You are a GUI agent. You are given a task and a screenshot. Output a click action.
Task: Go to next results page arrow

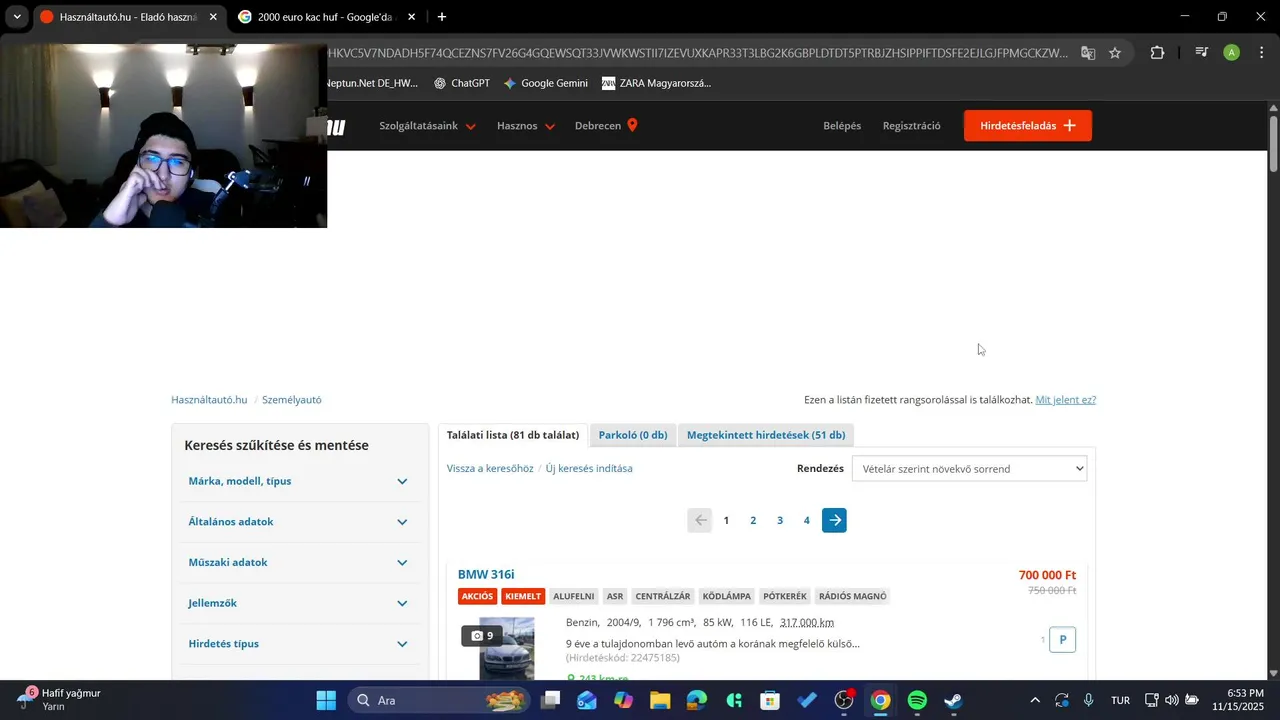tap(834, 520)
